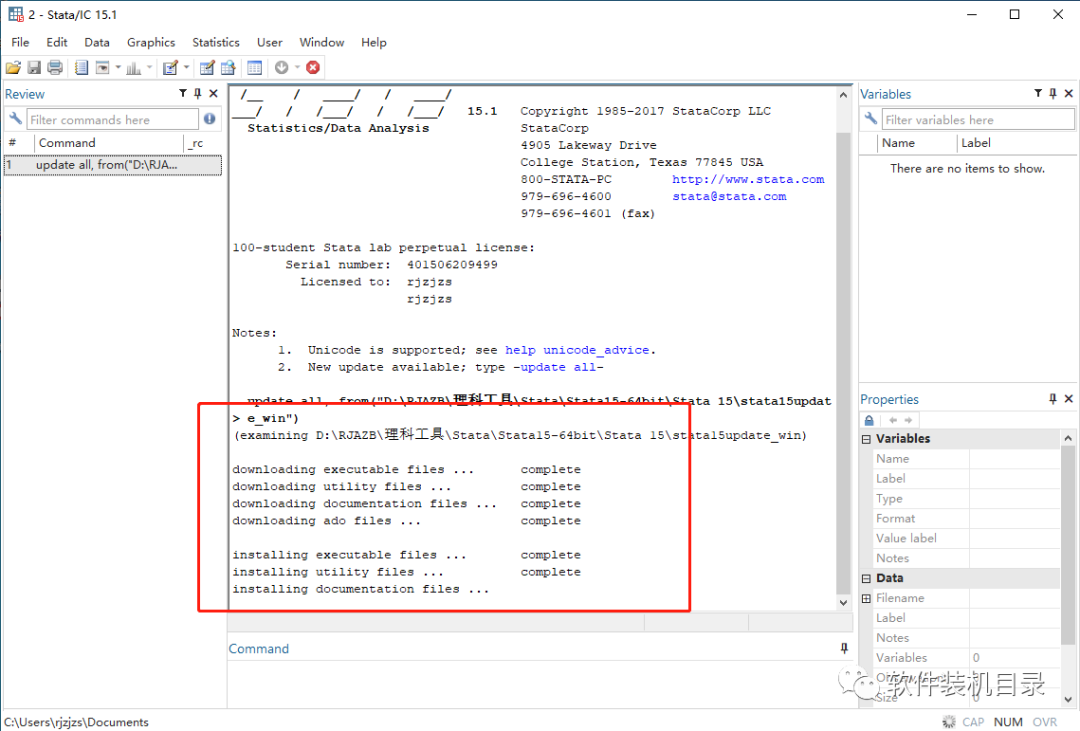Open dropdown arrow next to More icon
The height and width of the screenshot is (731, 1080).
298,68
